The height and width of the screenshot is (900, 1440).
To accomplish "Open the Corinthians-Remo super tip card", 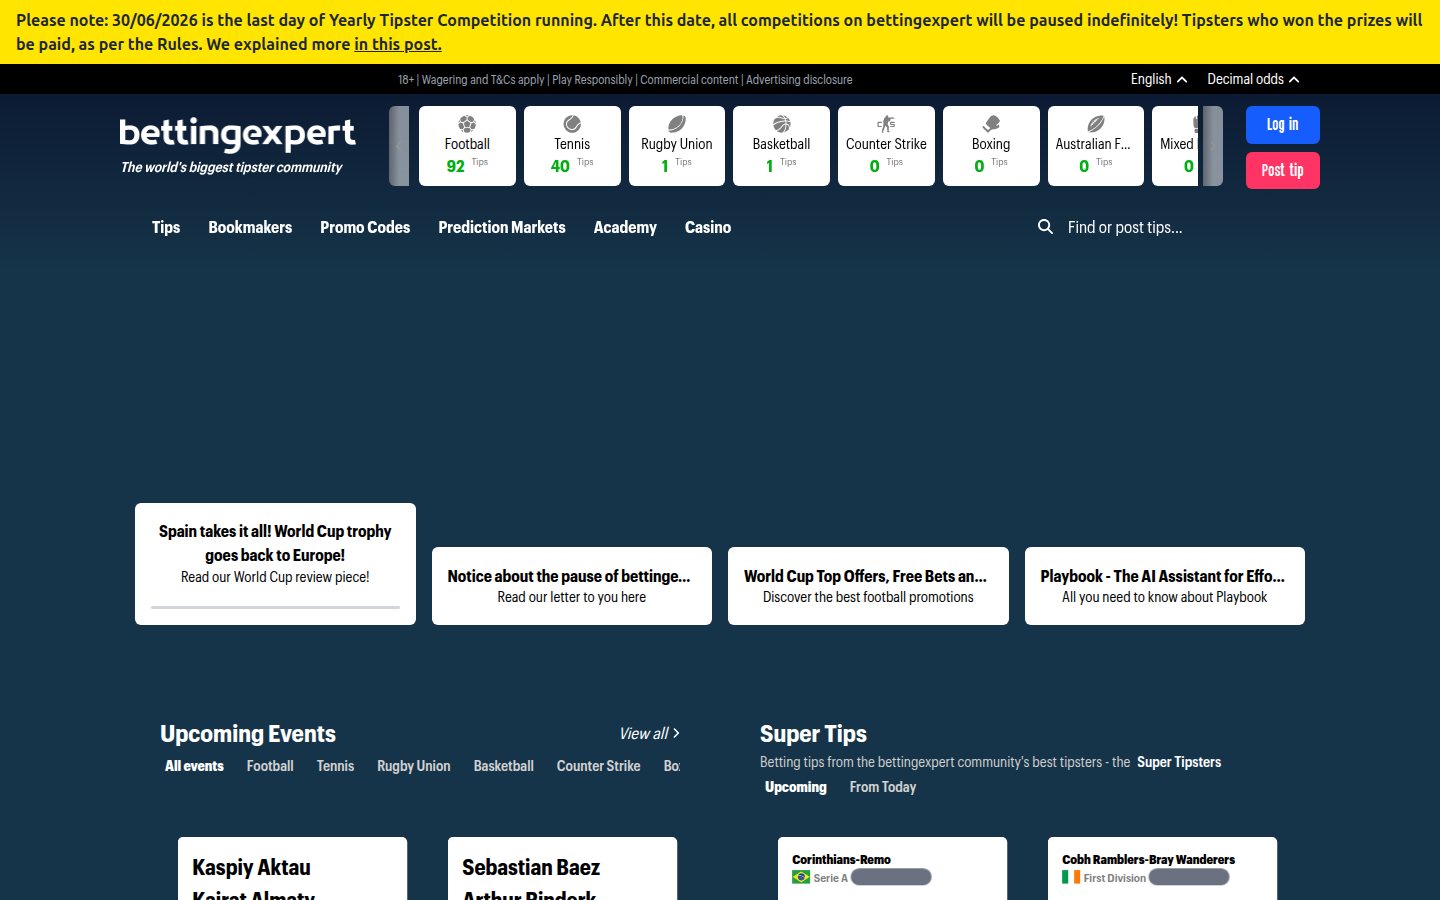I will pos(892,868).
